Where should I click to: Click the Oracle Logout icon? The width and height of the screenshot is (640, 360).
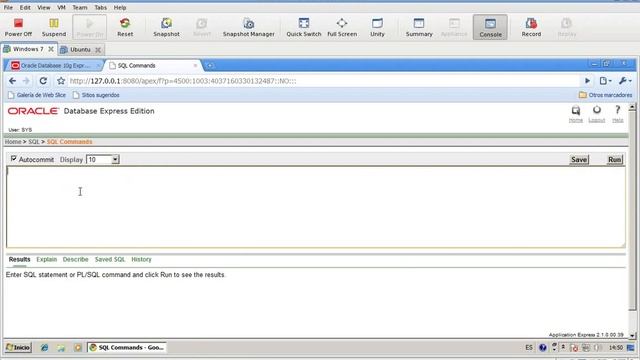[x=597, y=114]
